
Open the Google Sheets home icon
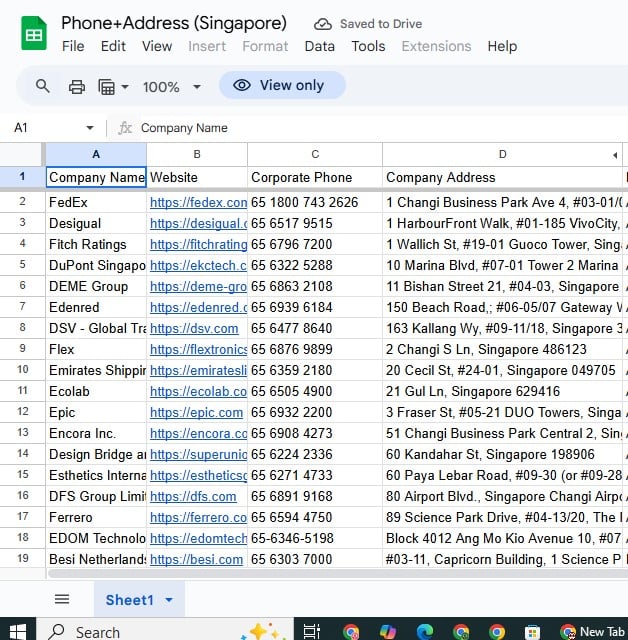pyautogui.click(x=34, y=33)
